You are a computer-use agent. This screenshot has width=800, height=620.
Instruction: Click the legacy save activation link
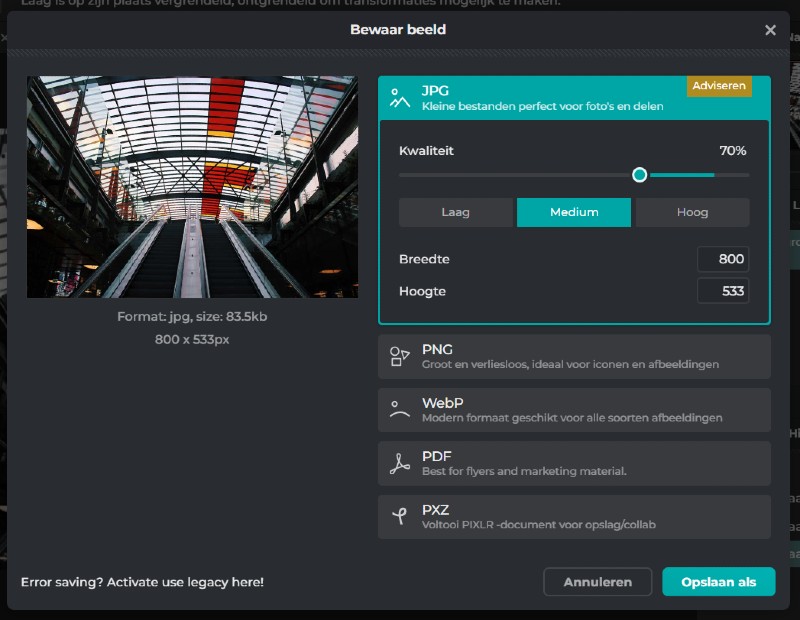coord(142,582)
